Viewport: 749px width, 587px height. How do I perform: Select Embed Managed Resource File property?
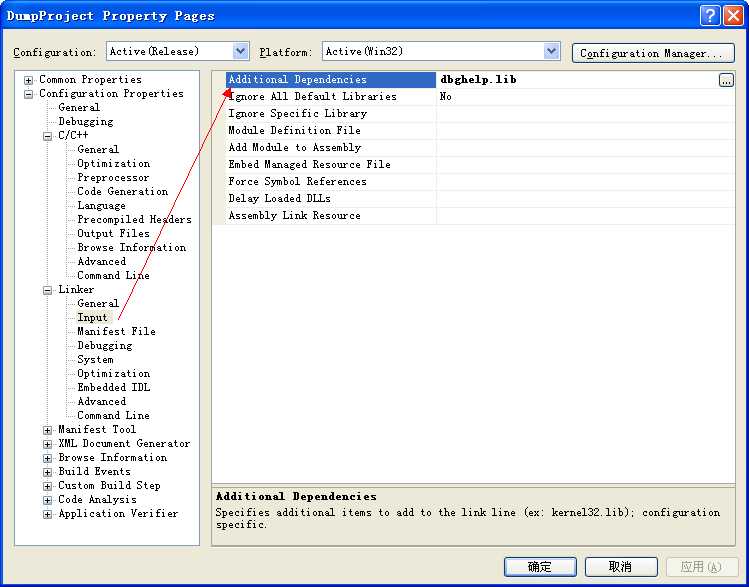coord(331,164)
